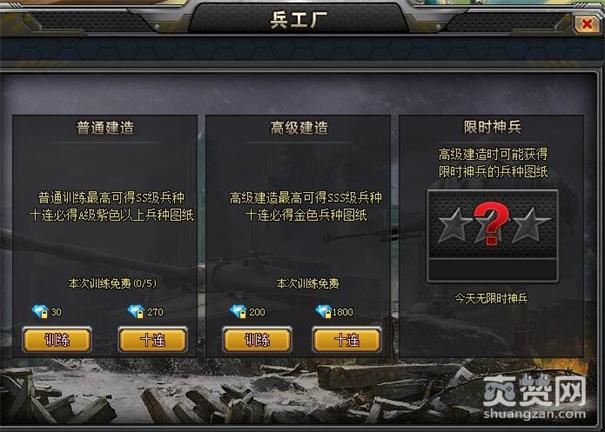Close the 兵工厂 window with red X
This screenshot has height=432, width=605.
pos(586,24)
